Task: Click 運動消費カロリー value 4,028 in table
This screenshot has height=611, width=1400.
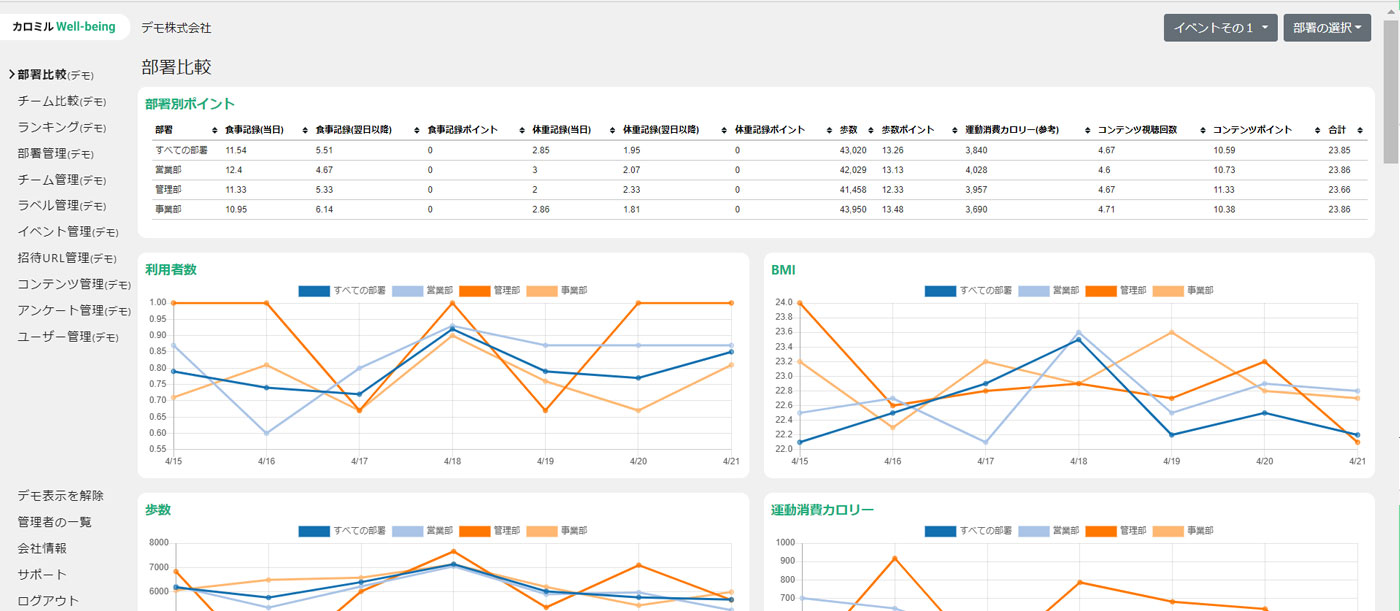Action: pos(977,170)
